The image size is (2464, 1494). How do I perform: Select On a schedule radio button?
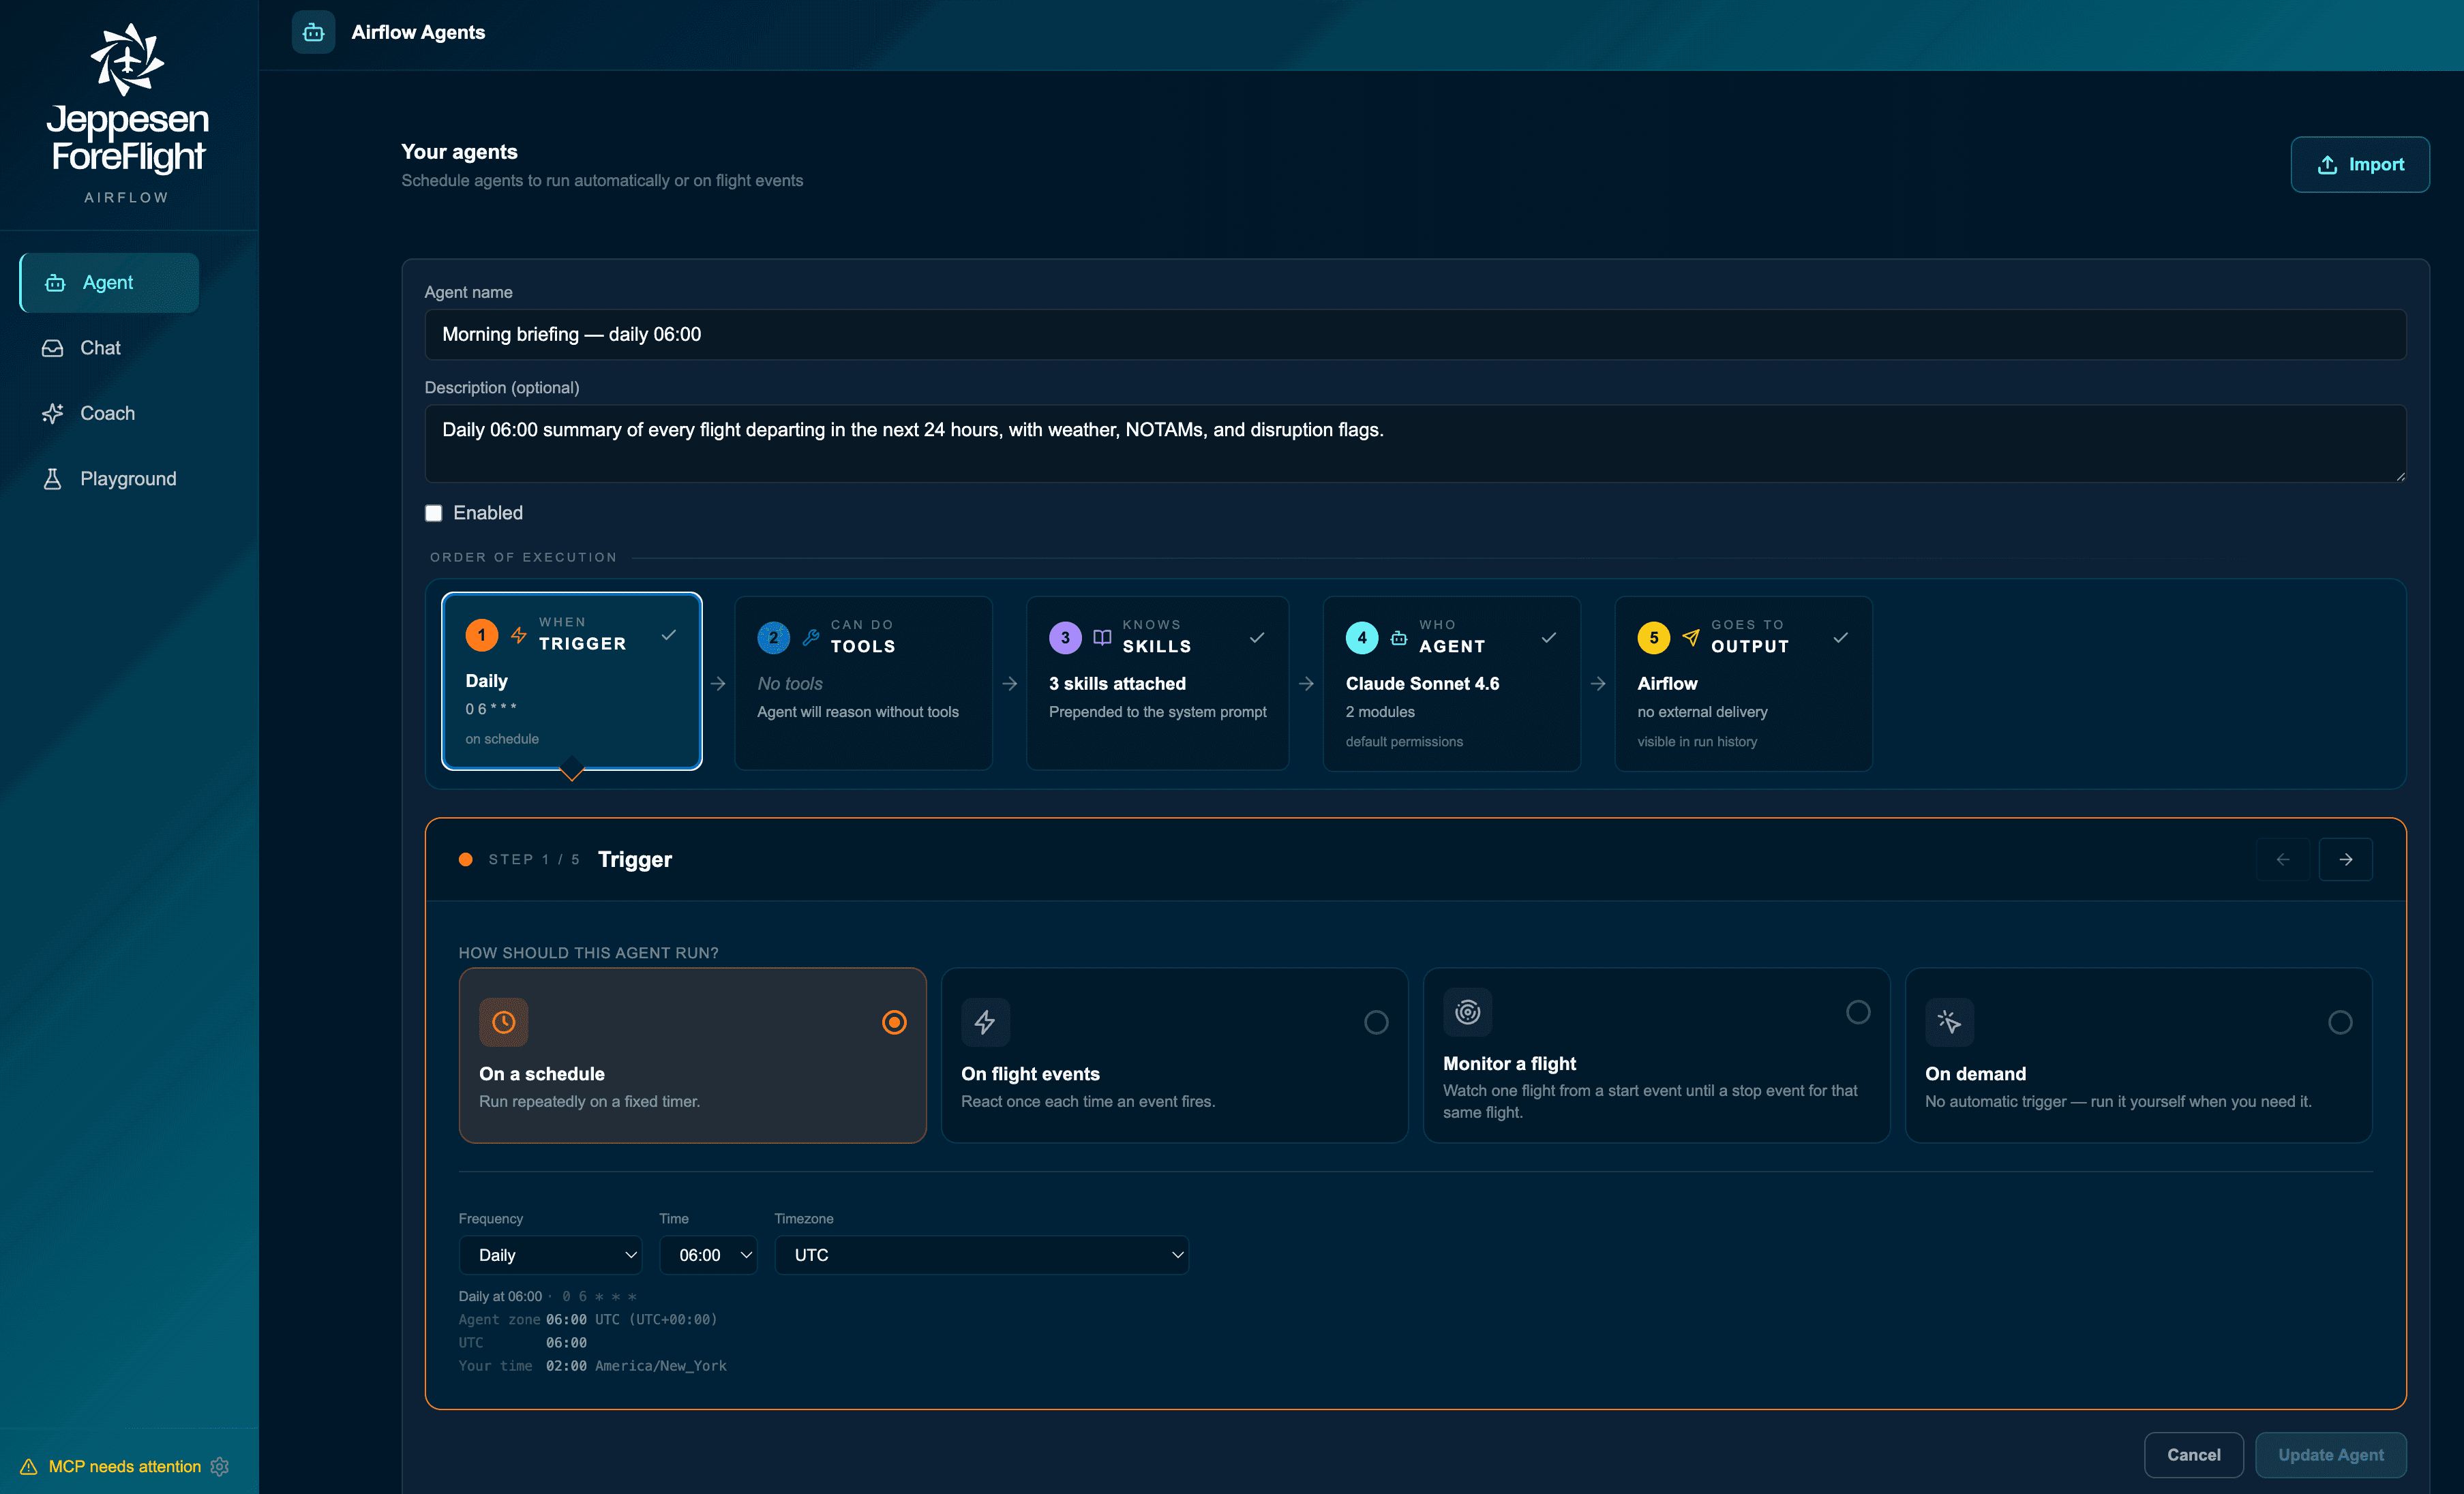pyautogui.click(x=894, y=1022)
